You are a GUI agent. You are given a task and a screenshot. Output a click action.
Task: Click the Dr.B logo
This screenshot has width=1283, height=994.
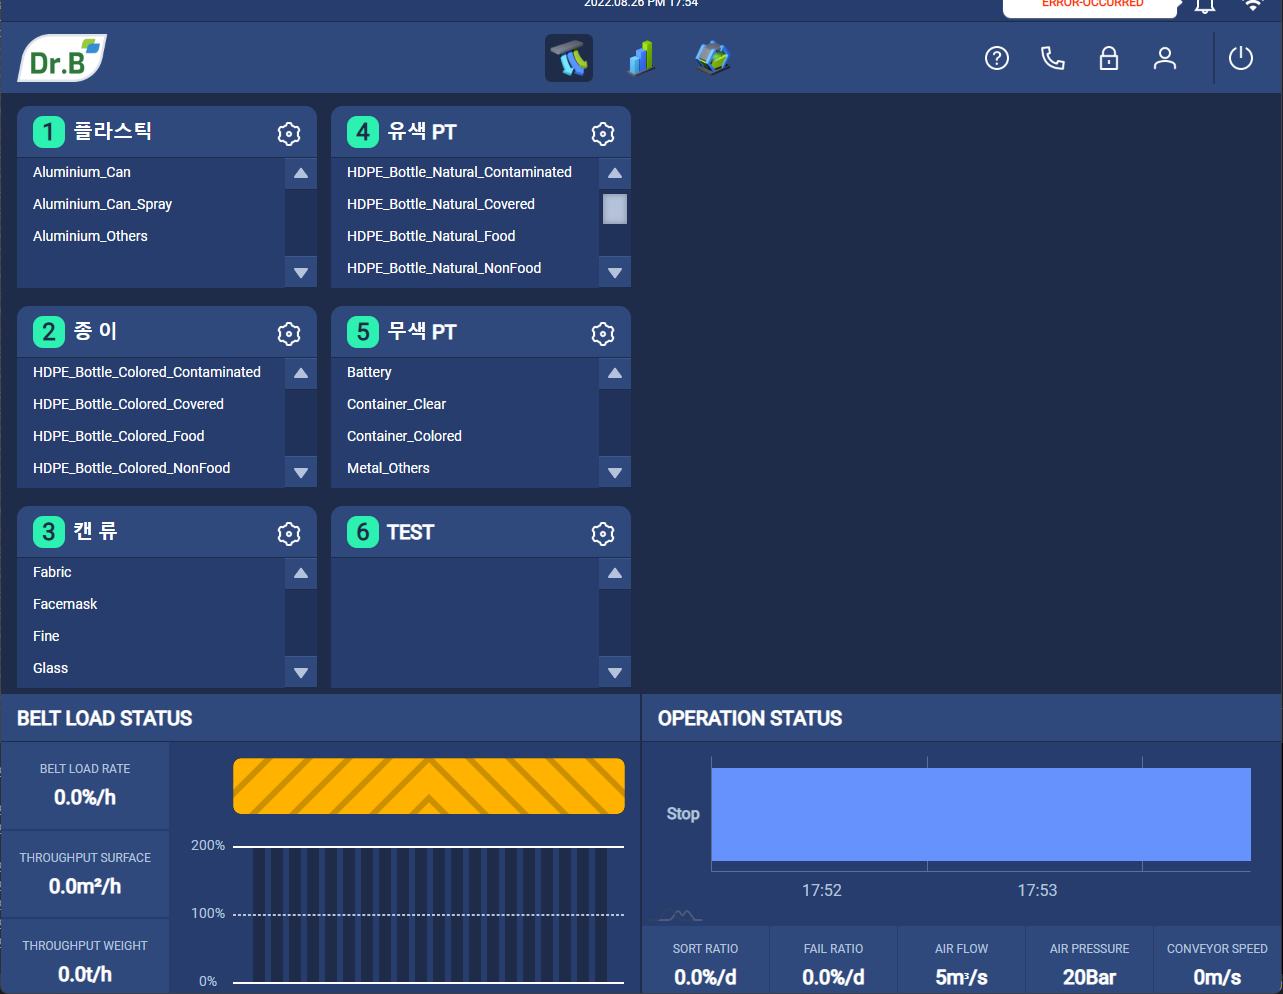(x=62, y=59)
